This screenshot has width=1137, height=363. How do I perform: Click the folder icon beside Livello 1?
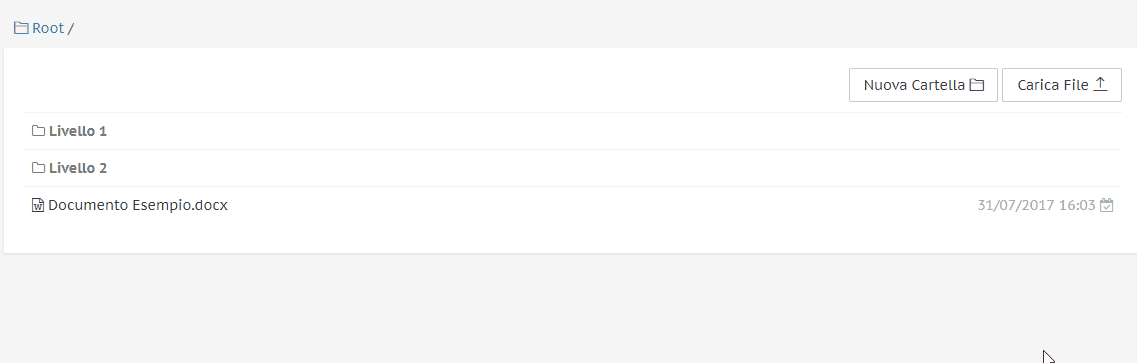38,131
